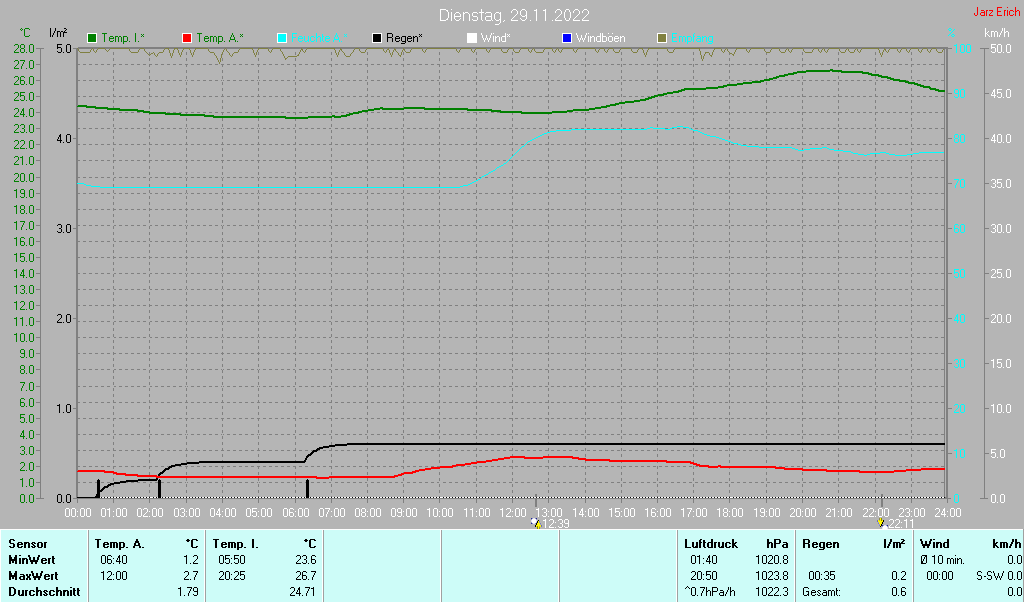Click the Jarz Erich label
This screenshot has height=602, width=1024.
[x=996, y=12]
